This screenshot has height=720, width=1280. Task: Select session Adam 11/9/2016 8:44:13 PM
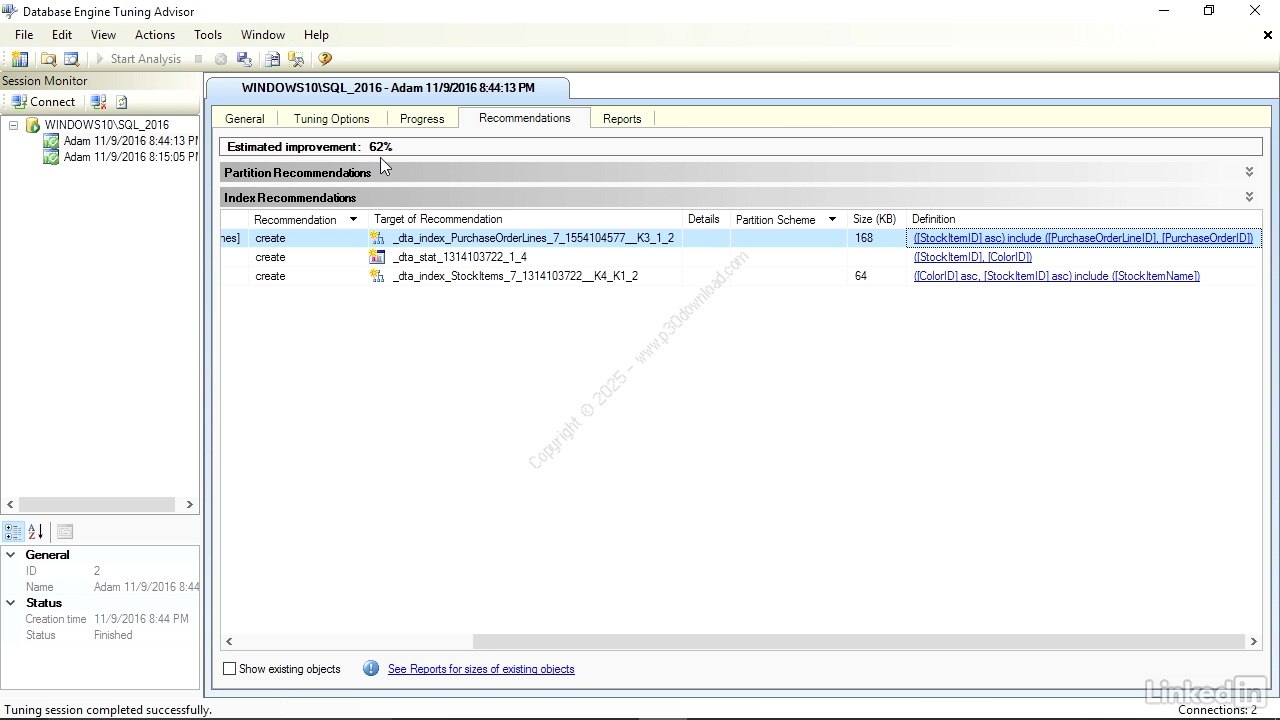131,141
